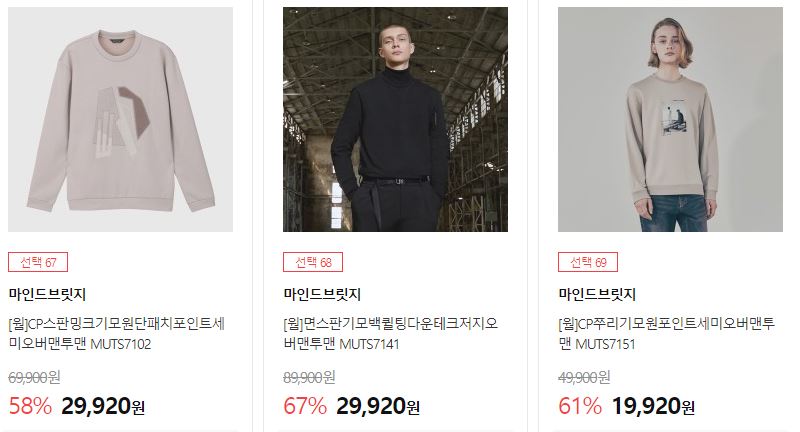This screenshot has width=800, height=432.
Task: Open the 마인드브릿지 brand link above MUTS7141
Action: (x=322, y=294)
